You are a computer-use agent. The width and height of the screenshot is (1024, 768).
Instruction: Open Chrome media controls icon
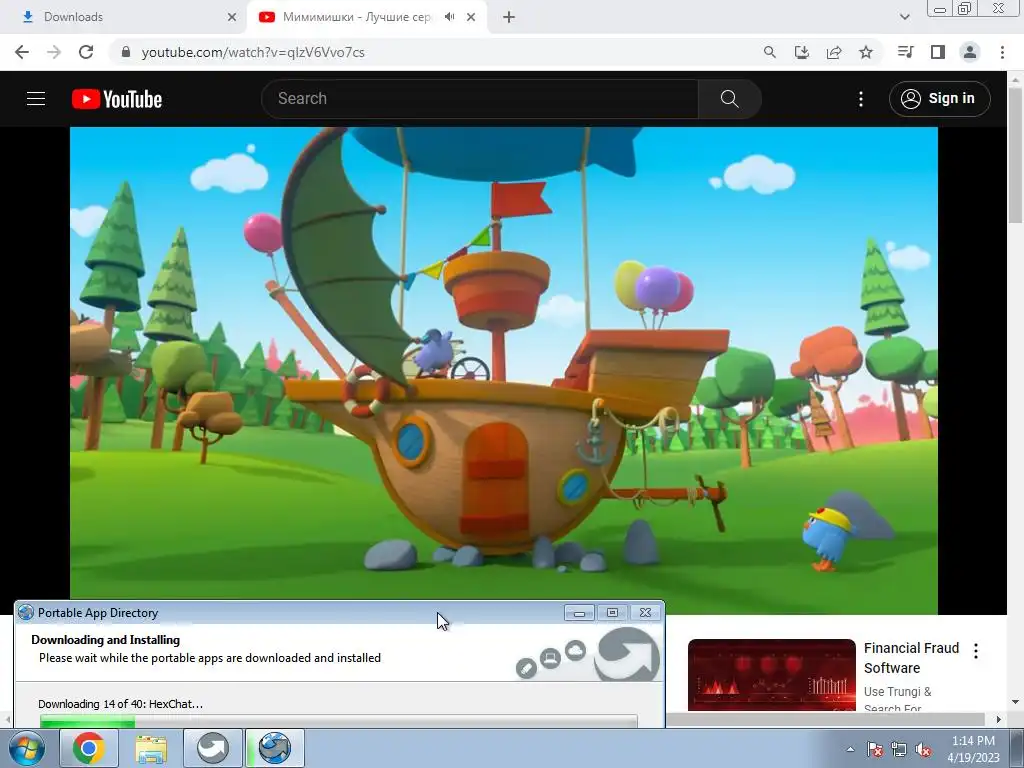pos(905,52)
